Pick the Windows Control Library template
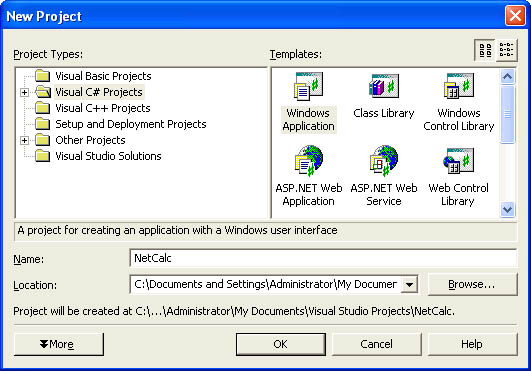 click(459, 103)
